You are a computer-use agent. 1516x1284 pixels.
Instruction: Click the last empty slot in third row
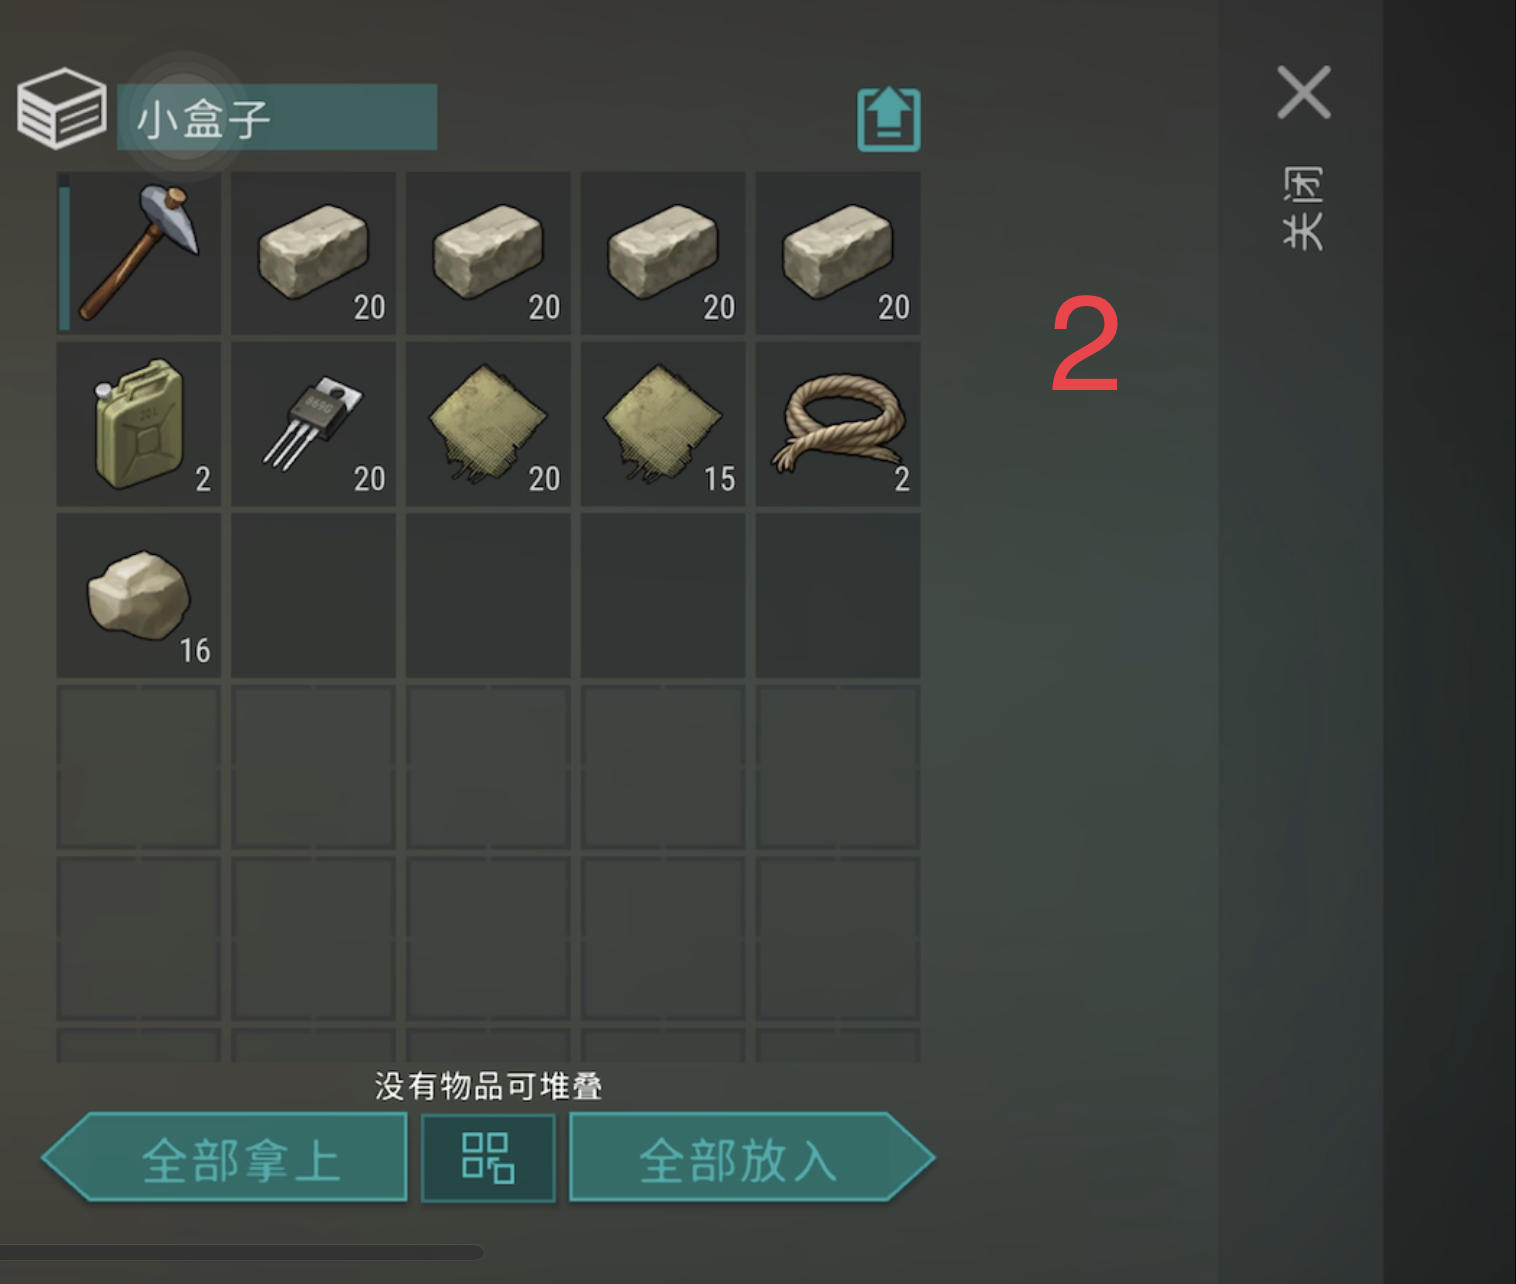tap(838, 596)
